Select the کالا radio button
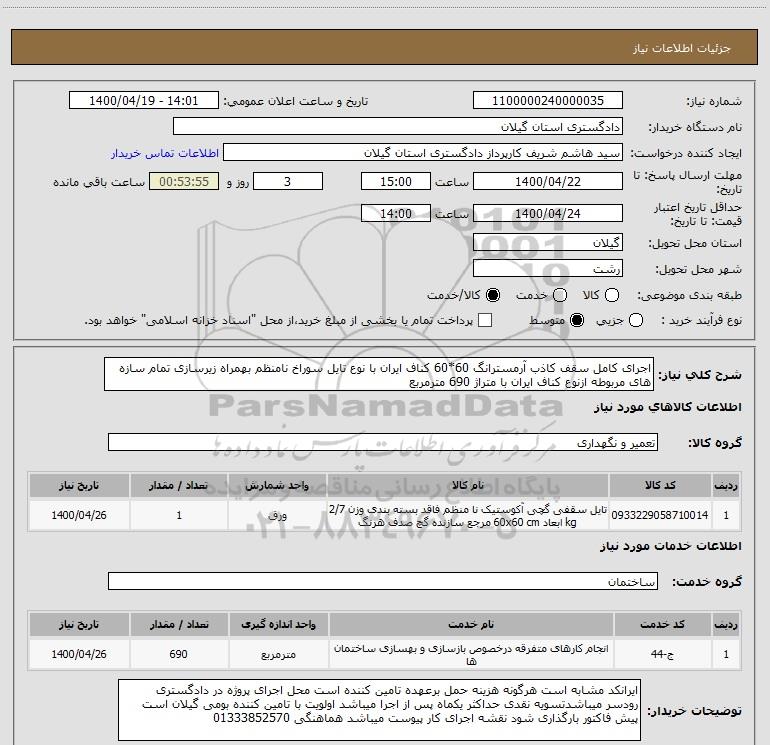The height and width of the screenshot is (745, 770). [x=612, y=295]
